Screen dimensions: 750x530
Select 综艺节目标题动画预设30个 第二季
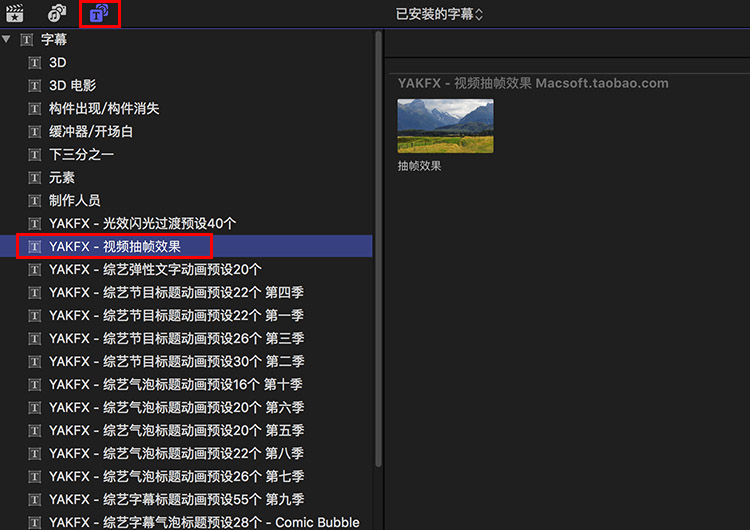pyautogui.click(x=186, y=361)
